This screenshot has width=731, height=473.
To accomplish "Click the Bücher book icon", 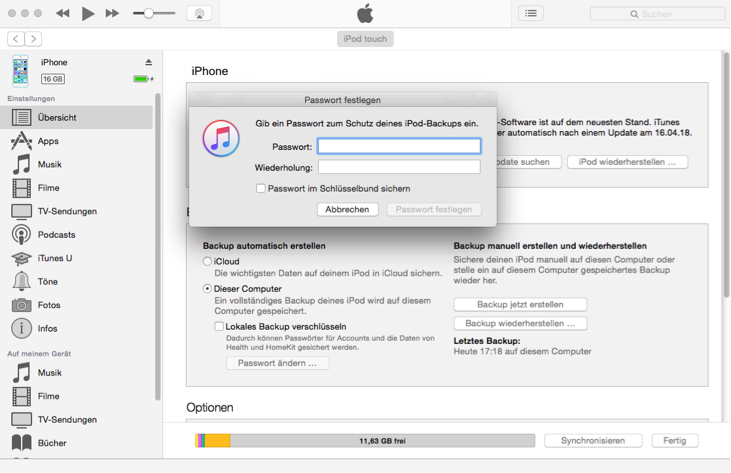I will pos(21,443).
